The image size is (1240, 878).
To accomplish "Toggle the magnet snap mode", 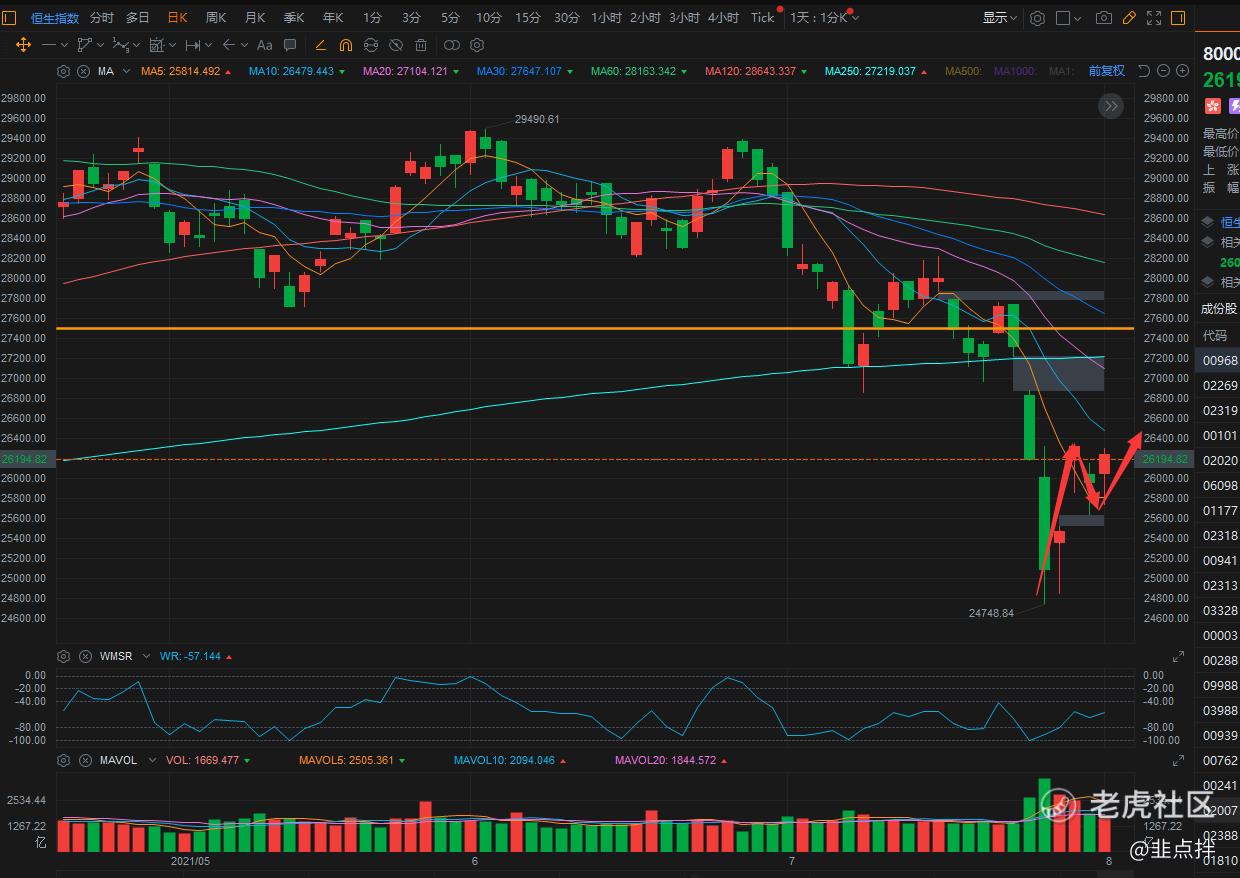I will point(346,45).
